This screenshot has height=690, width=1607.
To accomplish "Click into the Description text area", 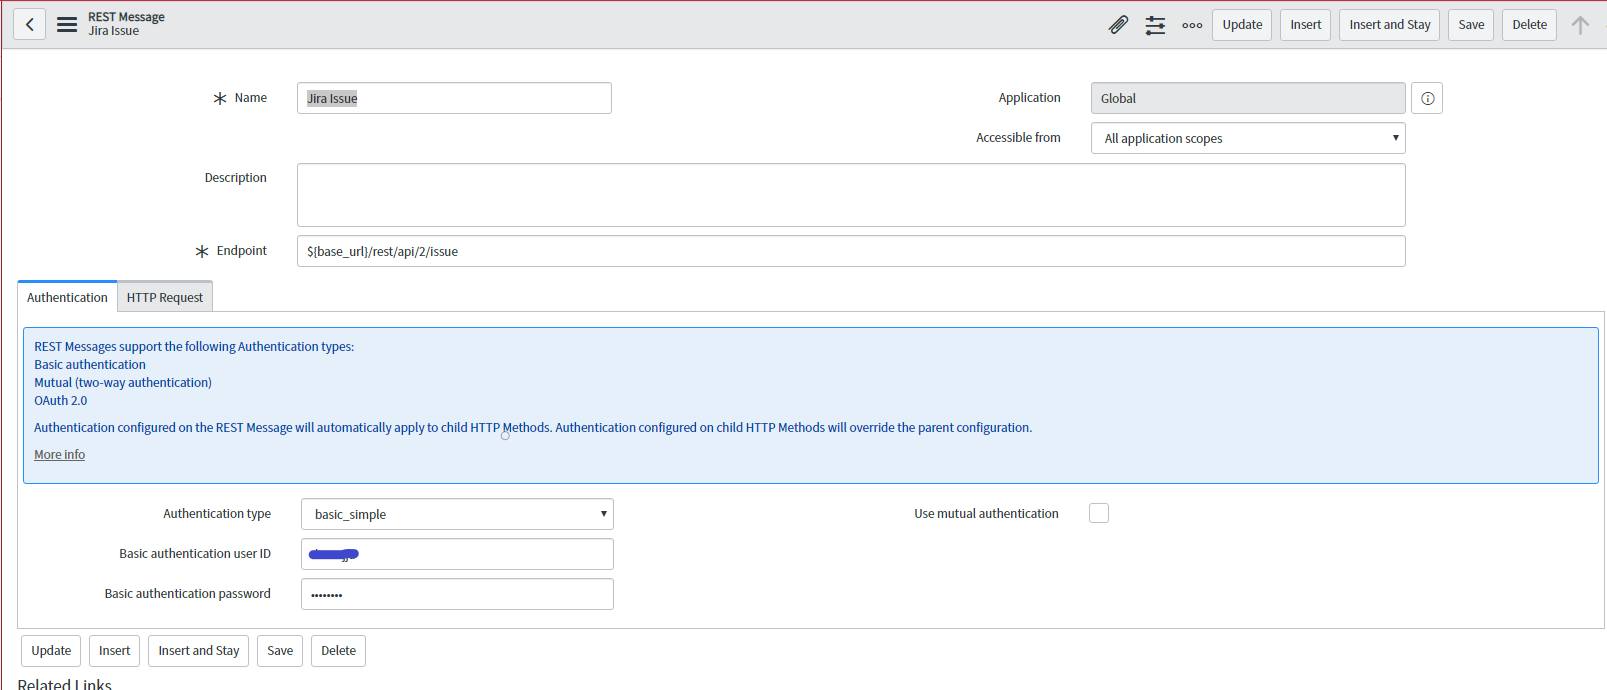I will [x=851, y=195].
